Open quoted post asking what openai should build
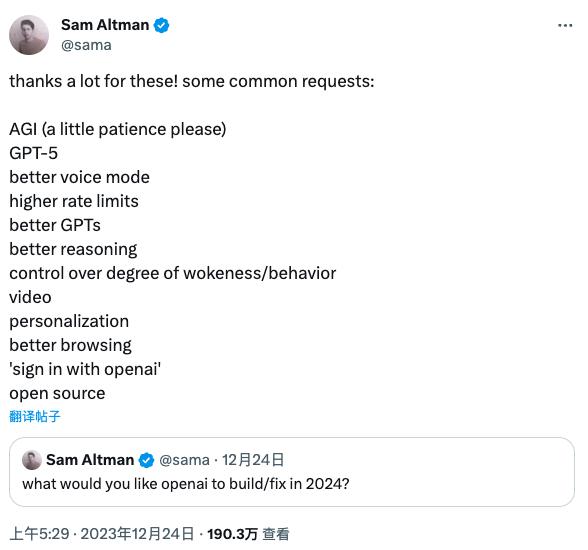The height and width of the screenshot is (550, 588). 292,472
